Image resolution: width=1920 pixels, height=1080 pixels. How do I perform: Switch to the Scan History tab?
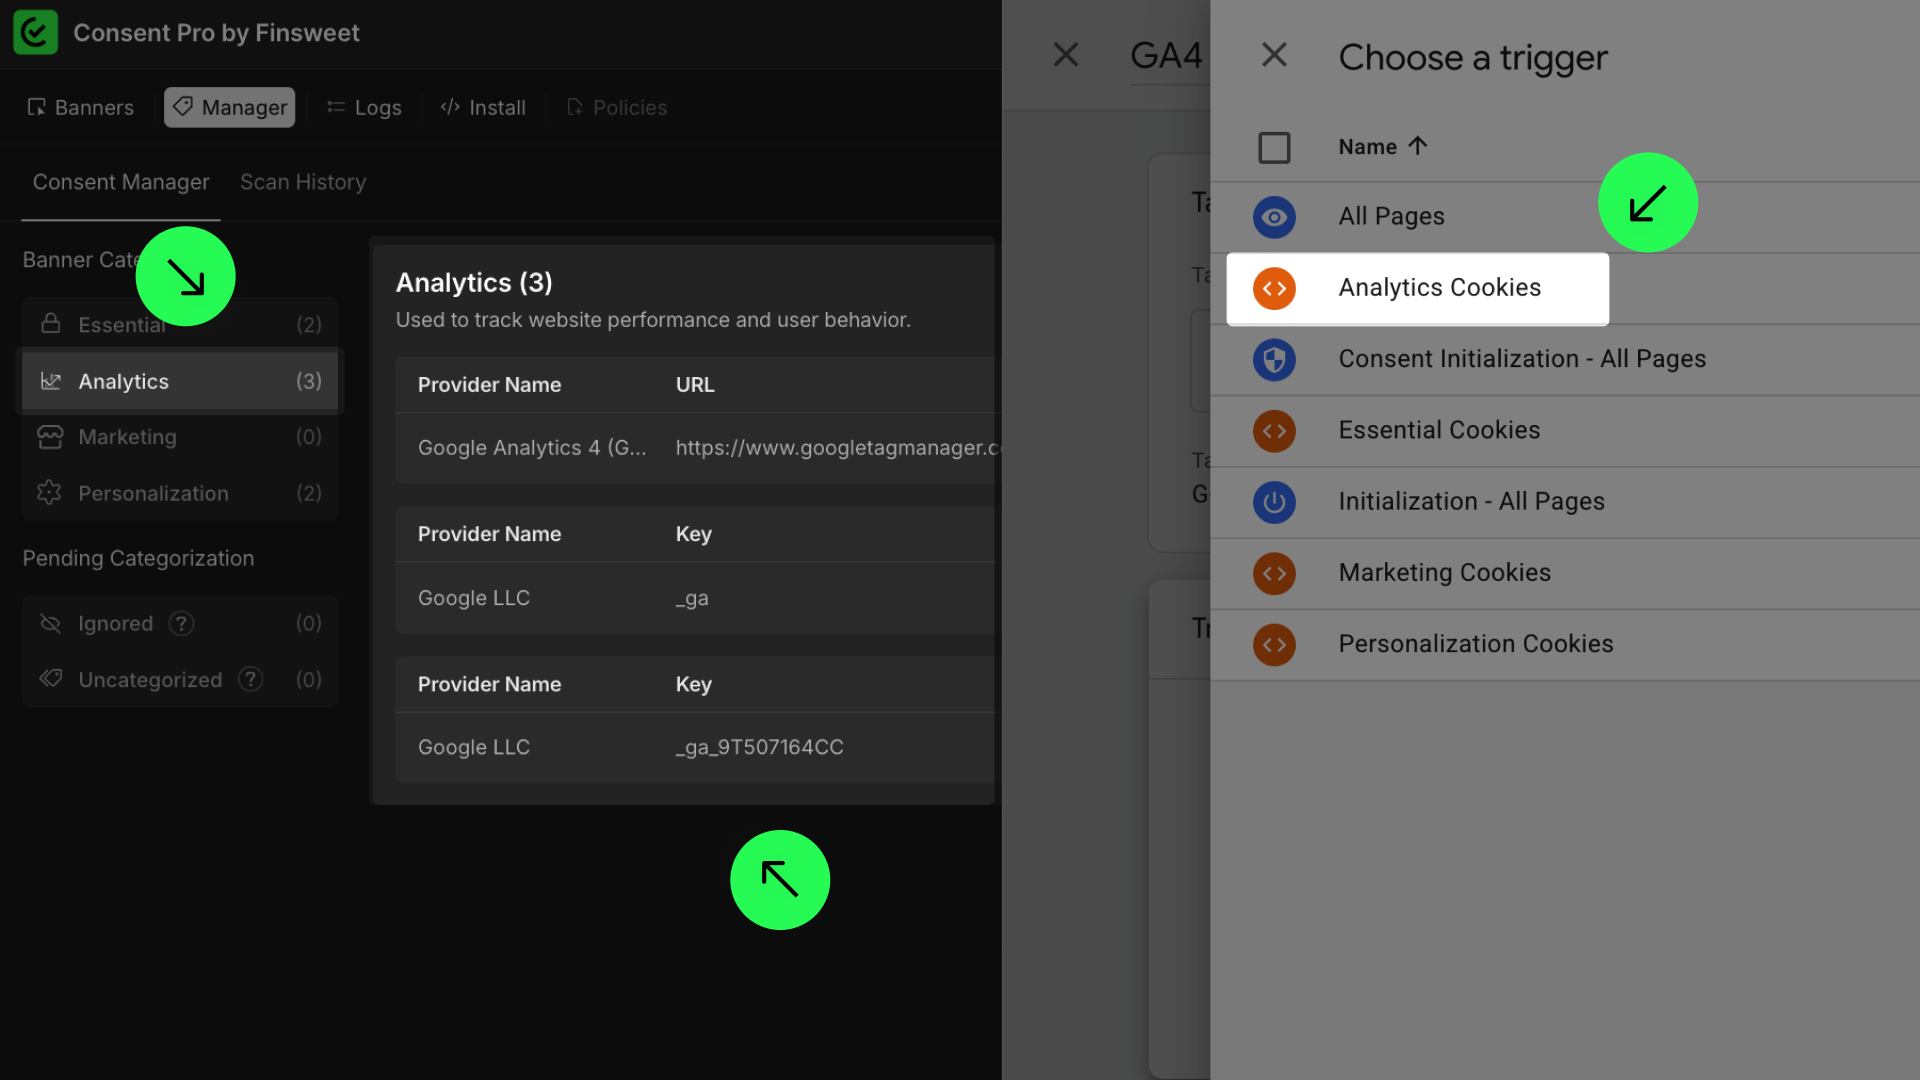303,182
